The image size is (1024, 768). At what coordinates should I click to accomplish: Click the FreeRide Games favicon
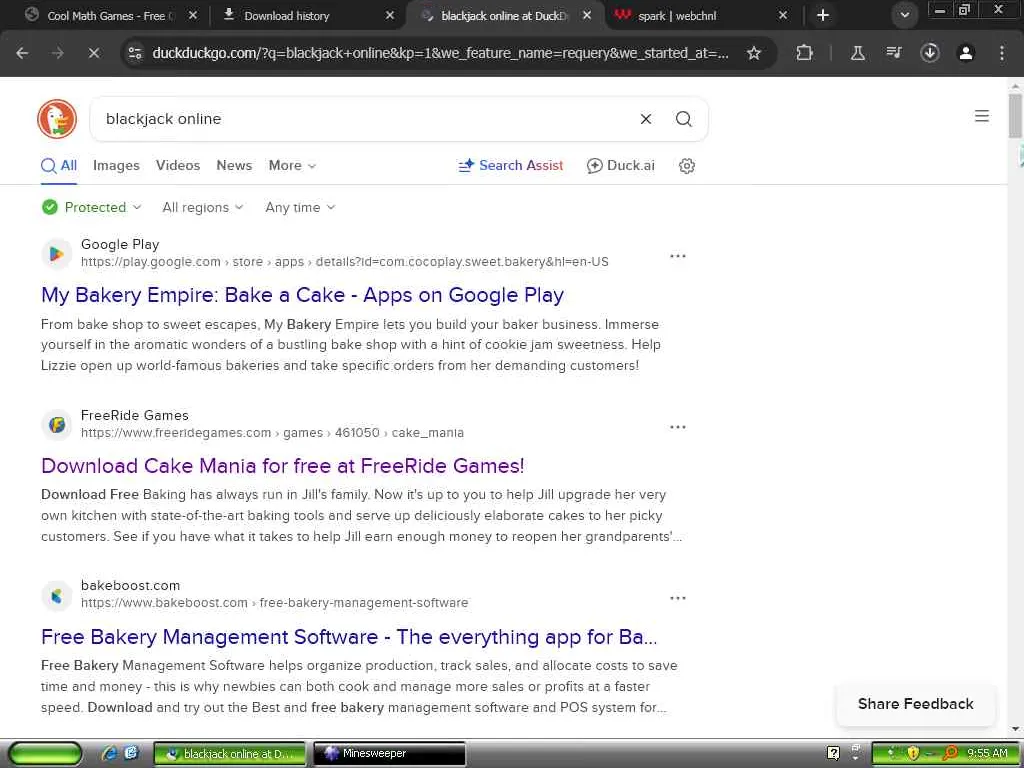pos(57,424)
